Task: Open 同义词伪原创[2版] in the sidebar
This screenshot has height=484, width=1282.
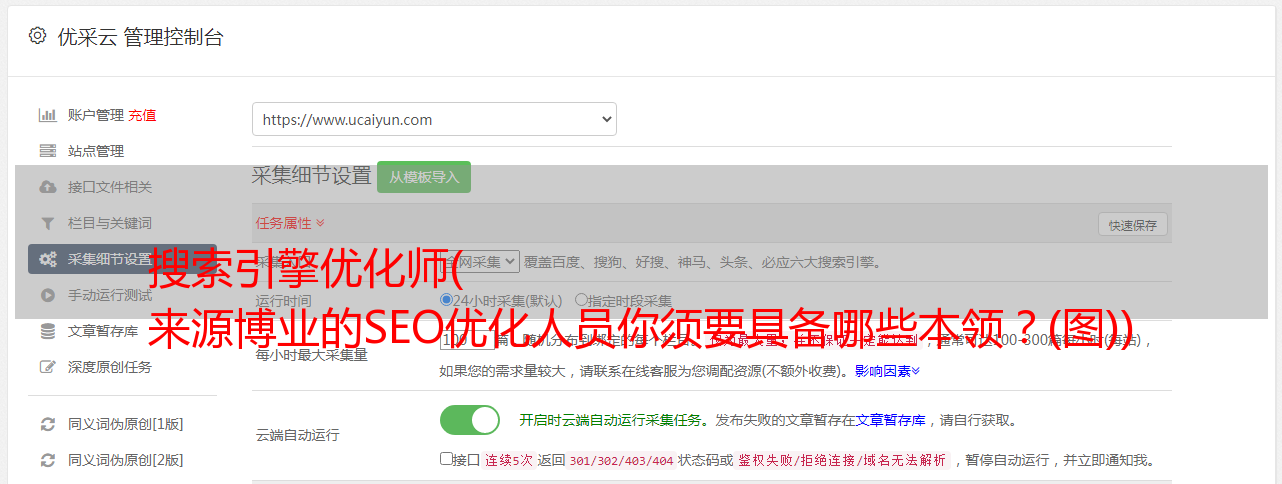Action: point(125,460)
